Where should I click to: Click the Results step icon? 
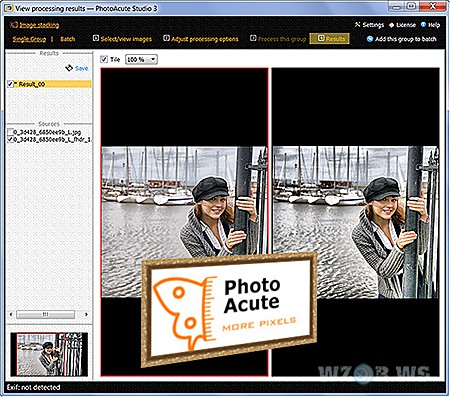(x=321, y=38)
